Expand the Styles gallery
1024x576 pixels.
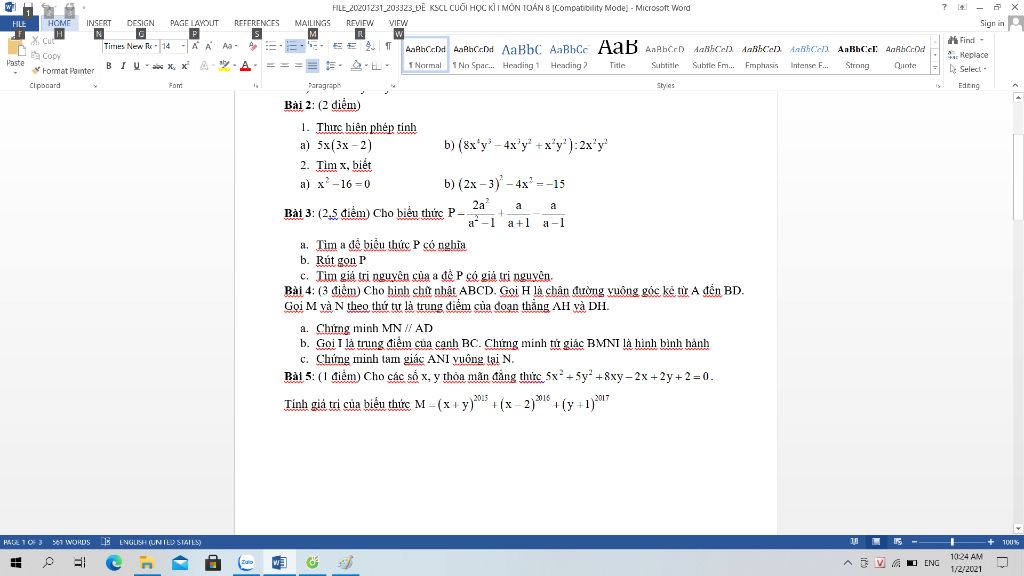coord(935,68)
